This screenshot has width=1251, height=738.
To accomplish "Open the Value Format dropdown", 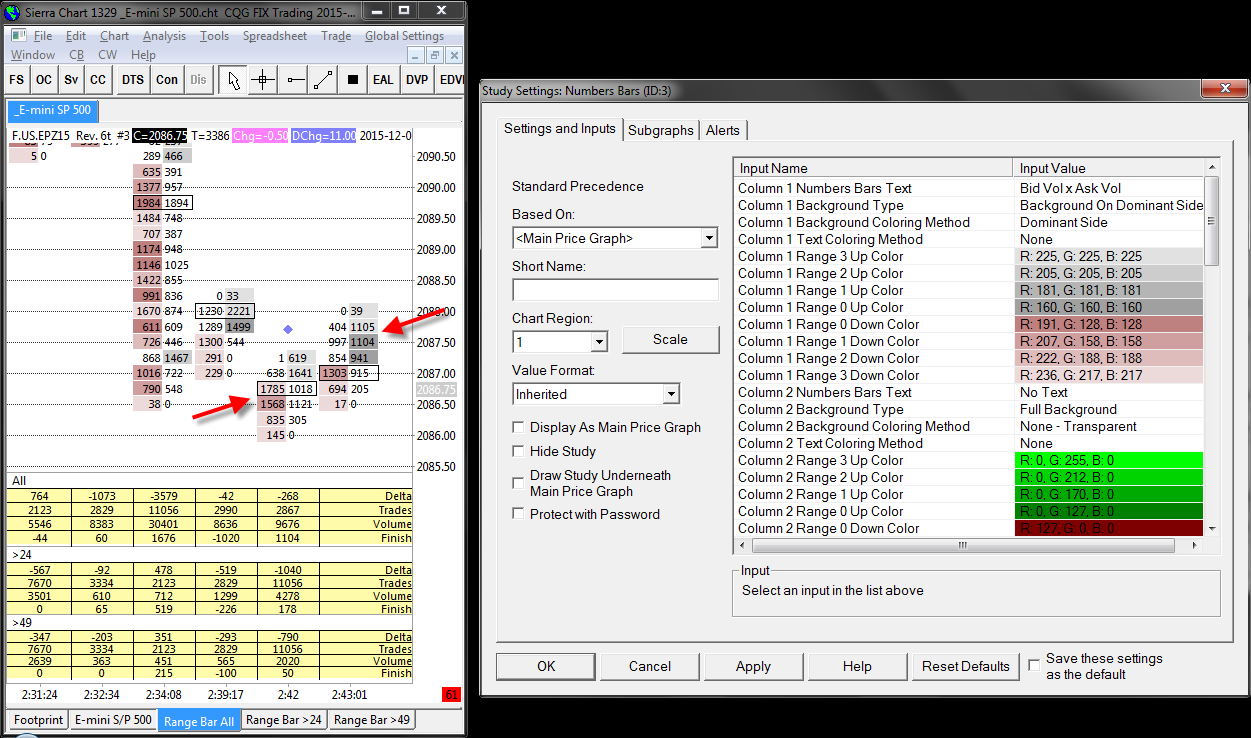I will (x=670, y=394).
